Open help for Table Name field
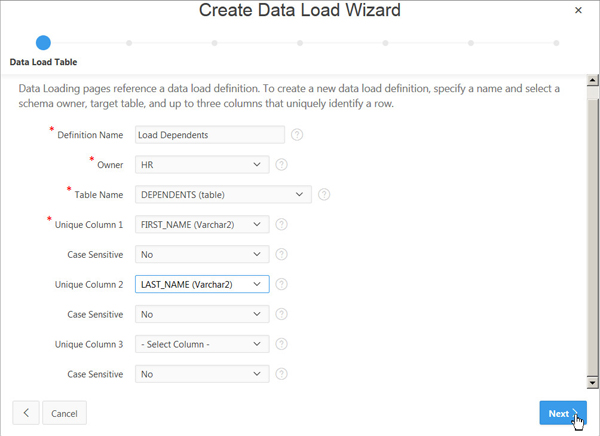This screenshot has width=600, height=436. coord(324,194)
